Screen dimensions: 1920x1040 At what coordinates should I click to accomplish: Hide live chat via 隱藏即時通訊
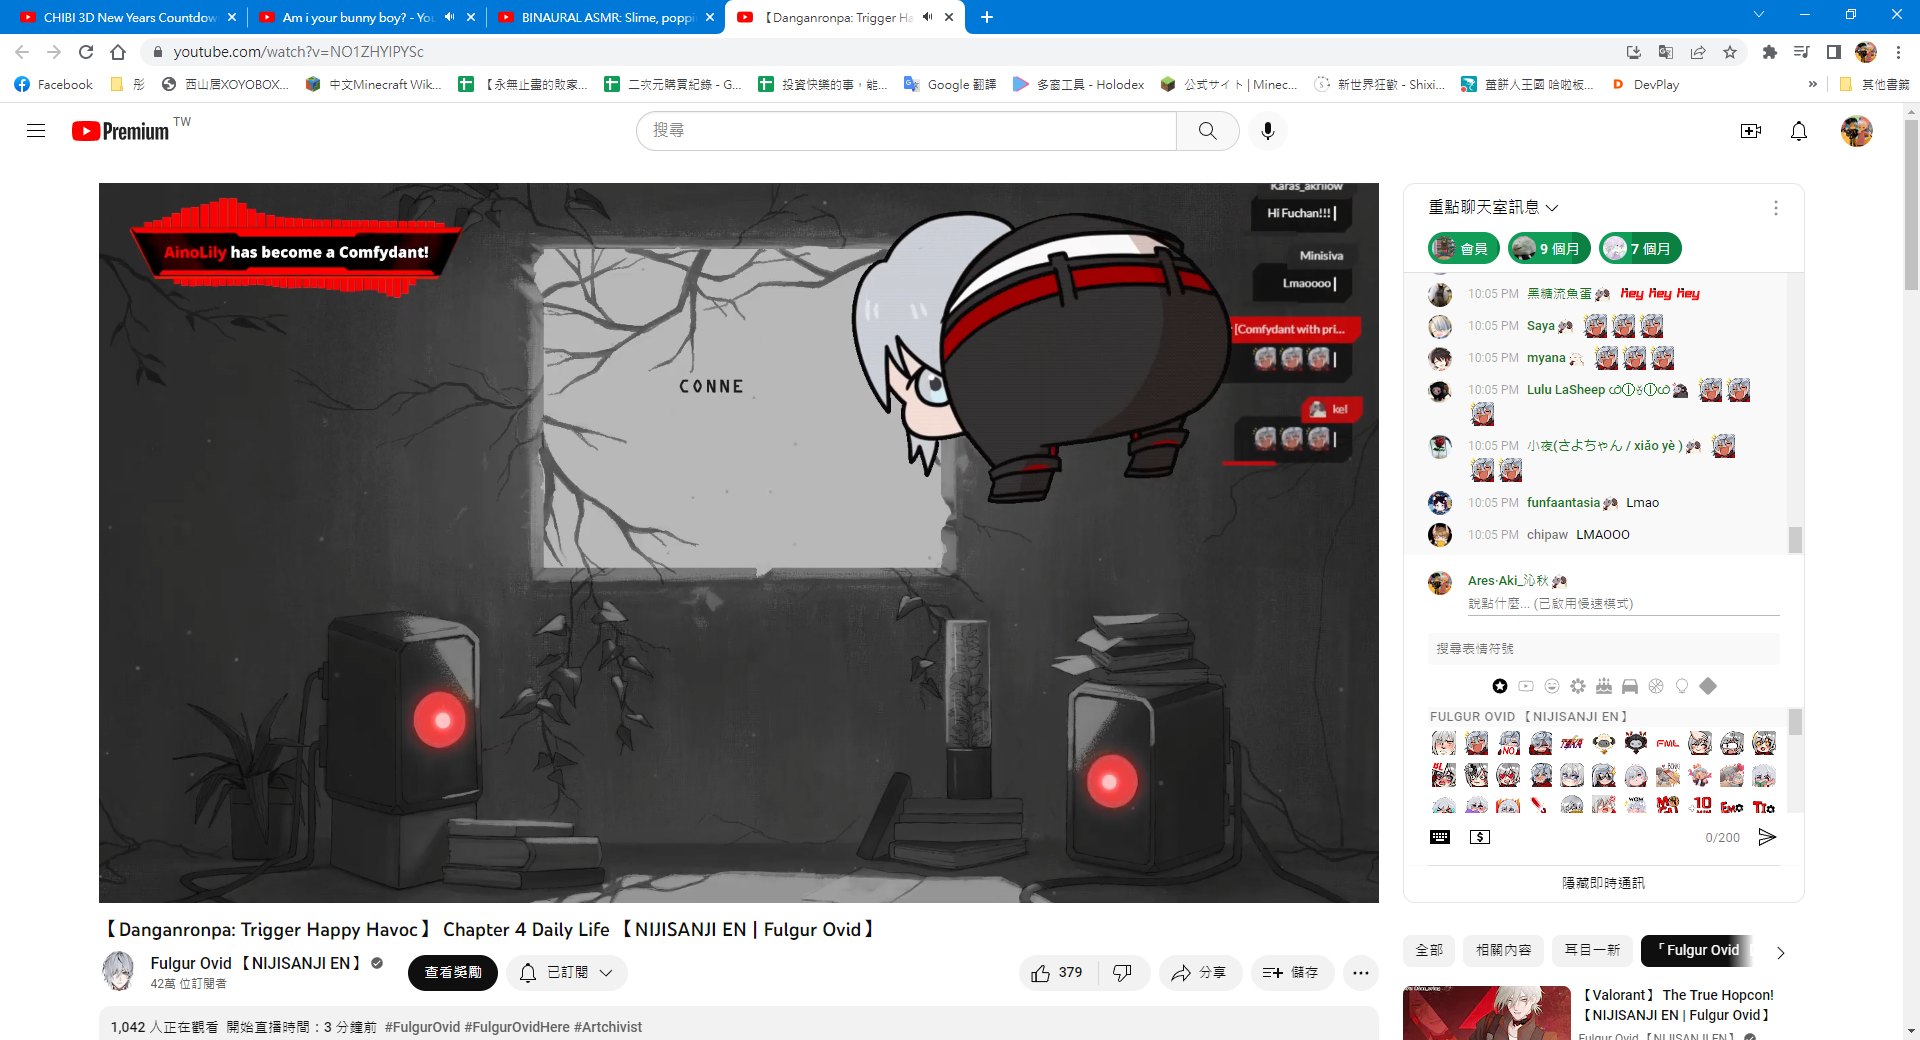[1603, 883]
